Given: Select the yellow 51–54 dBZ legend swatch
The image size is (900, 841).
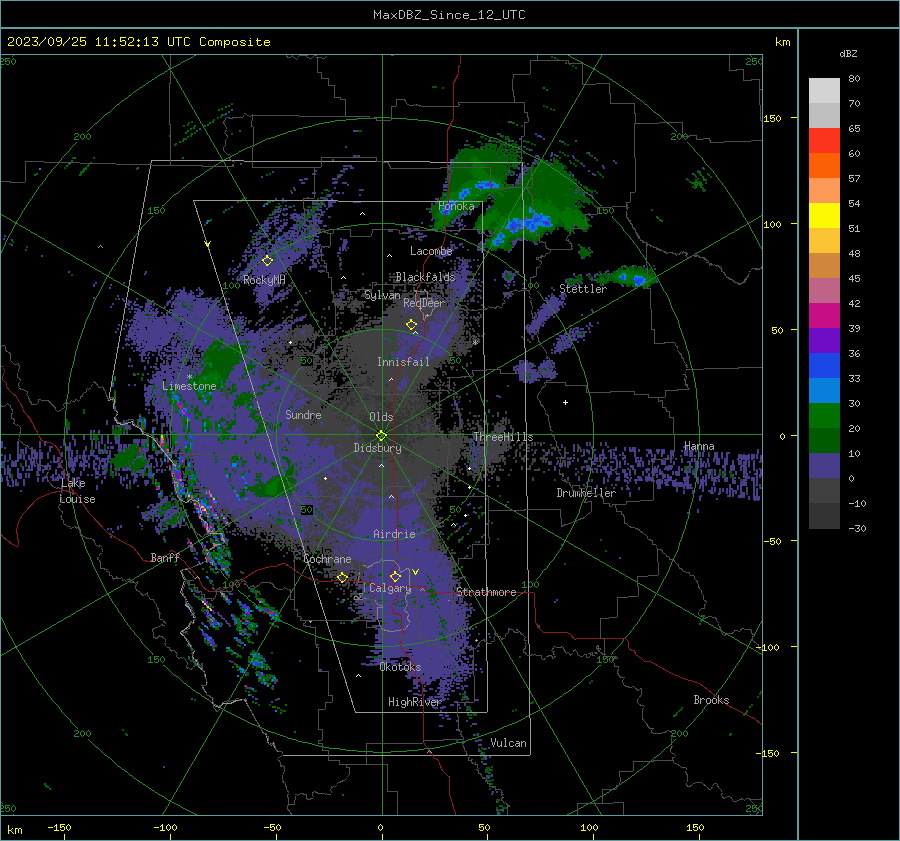Looking at the screenshot, I should 824,215.
